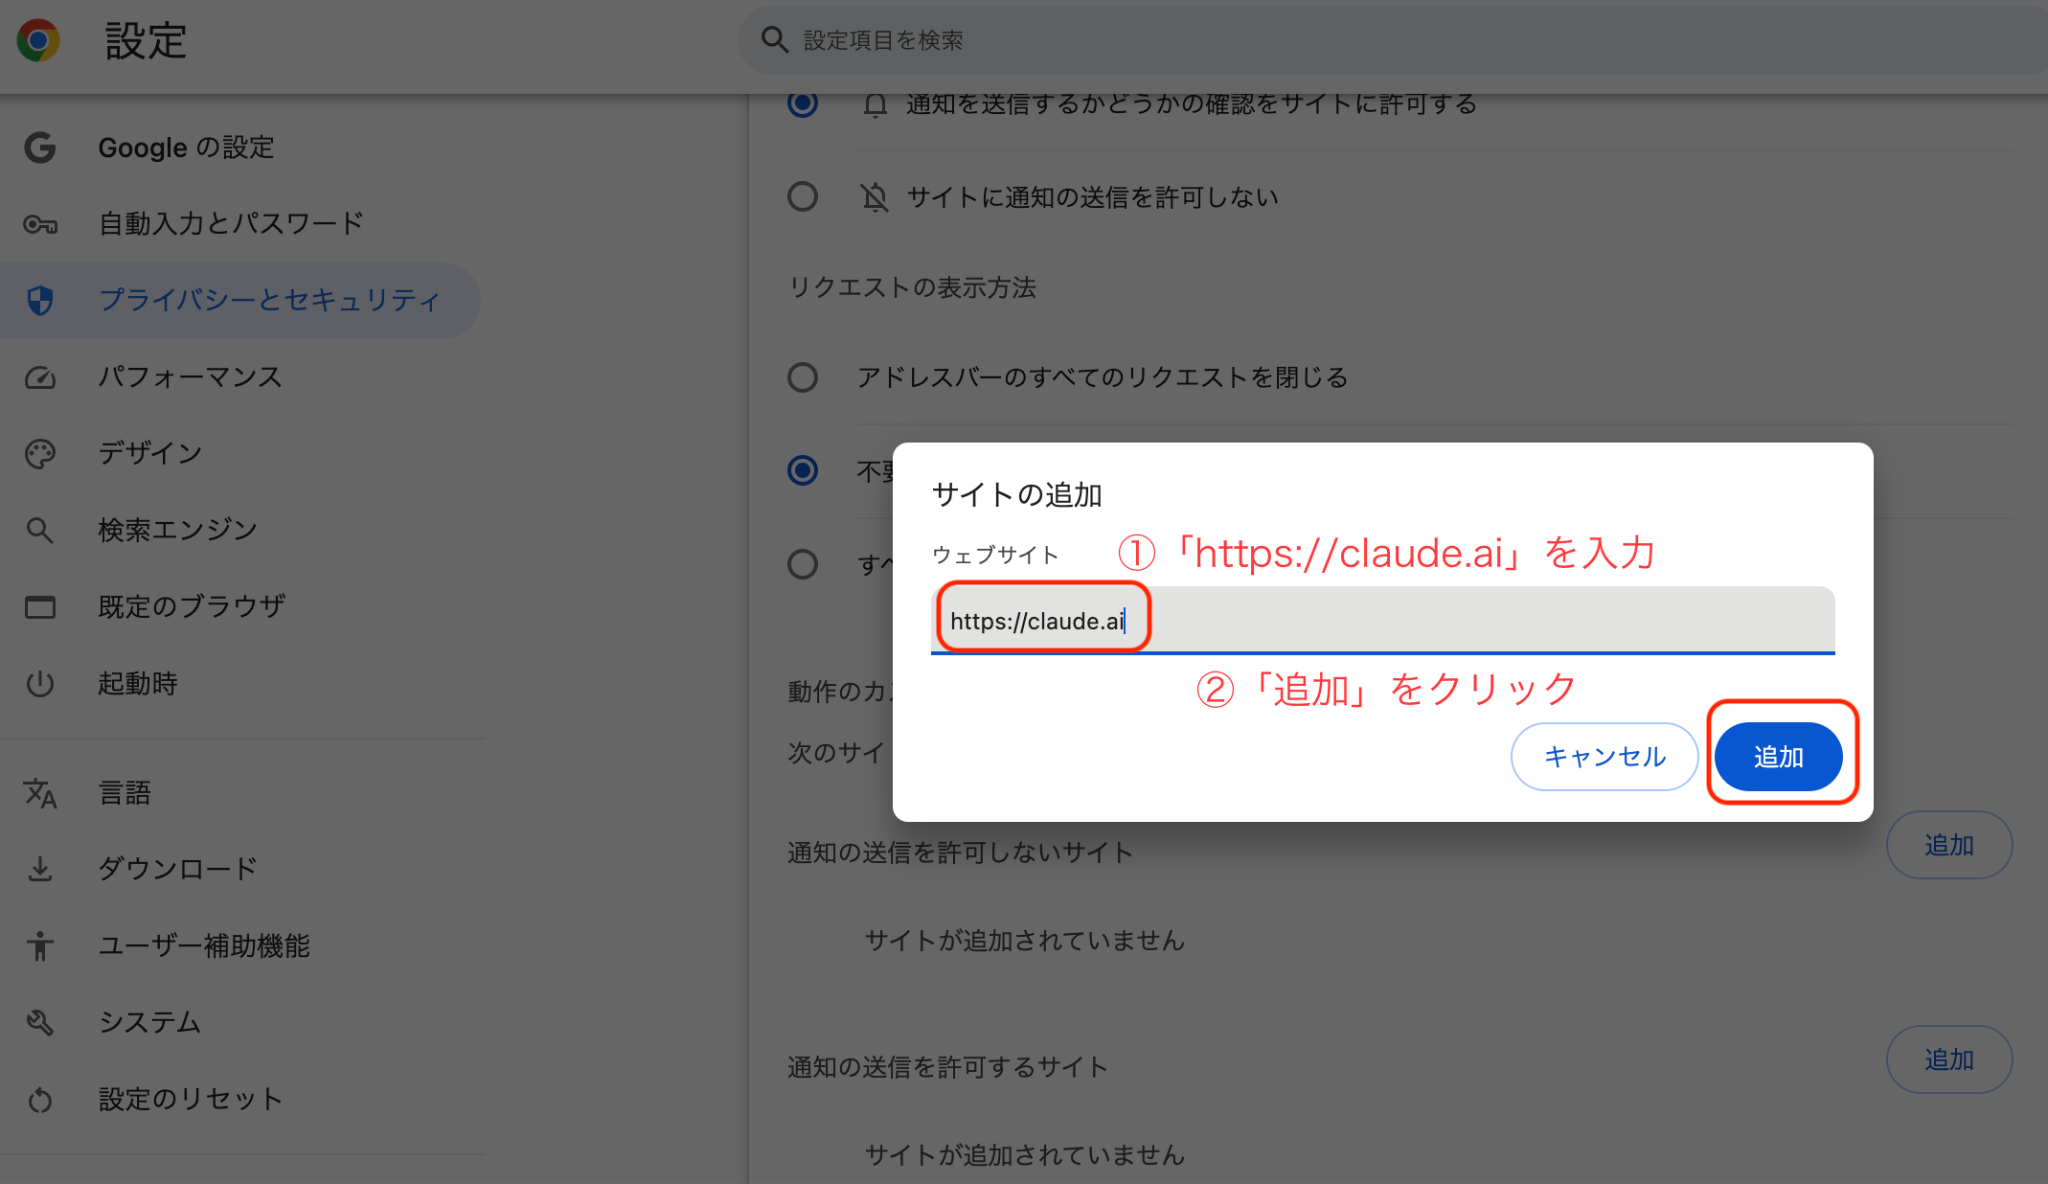2048x1184 pixels.
Task: Select the 検索エンジン magnifier icon
Action: (x=40, y=530)
